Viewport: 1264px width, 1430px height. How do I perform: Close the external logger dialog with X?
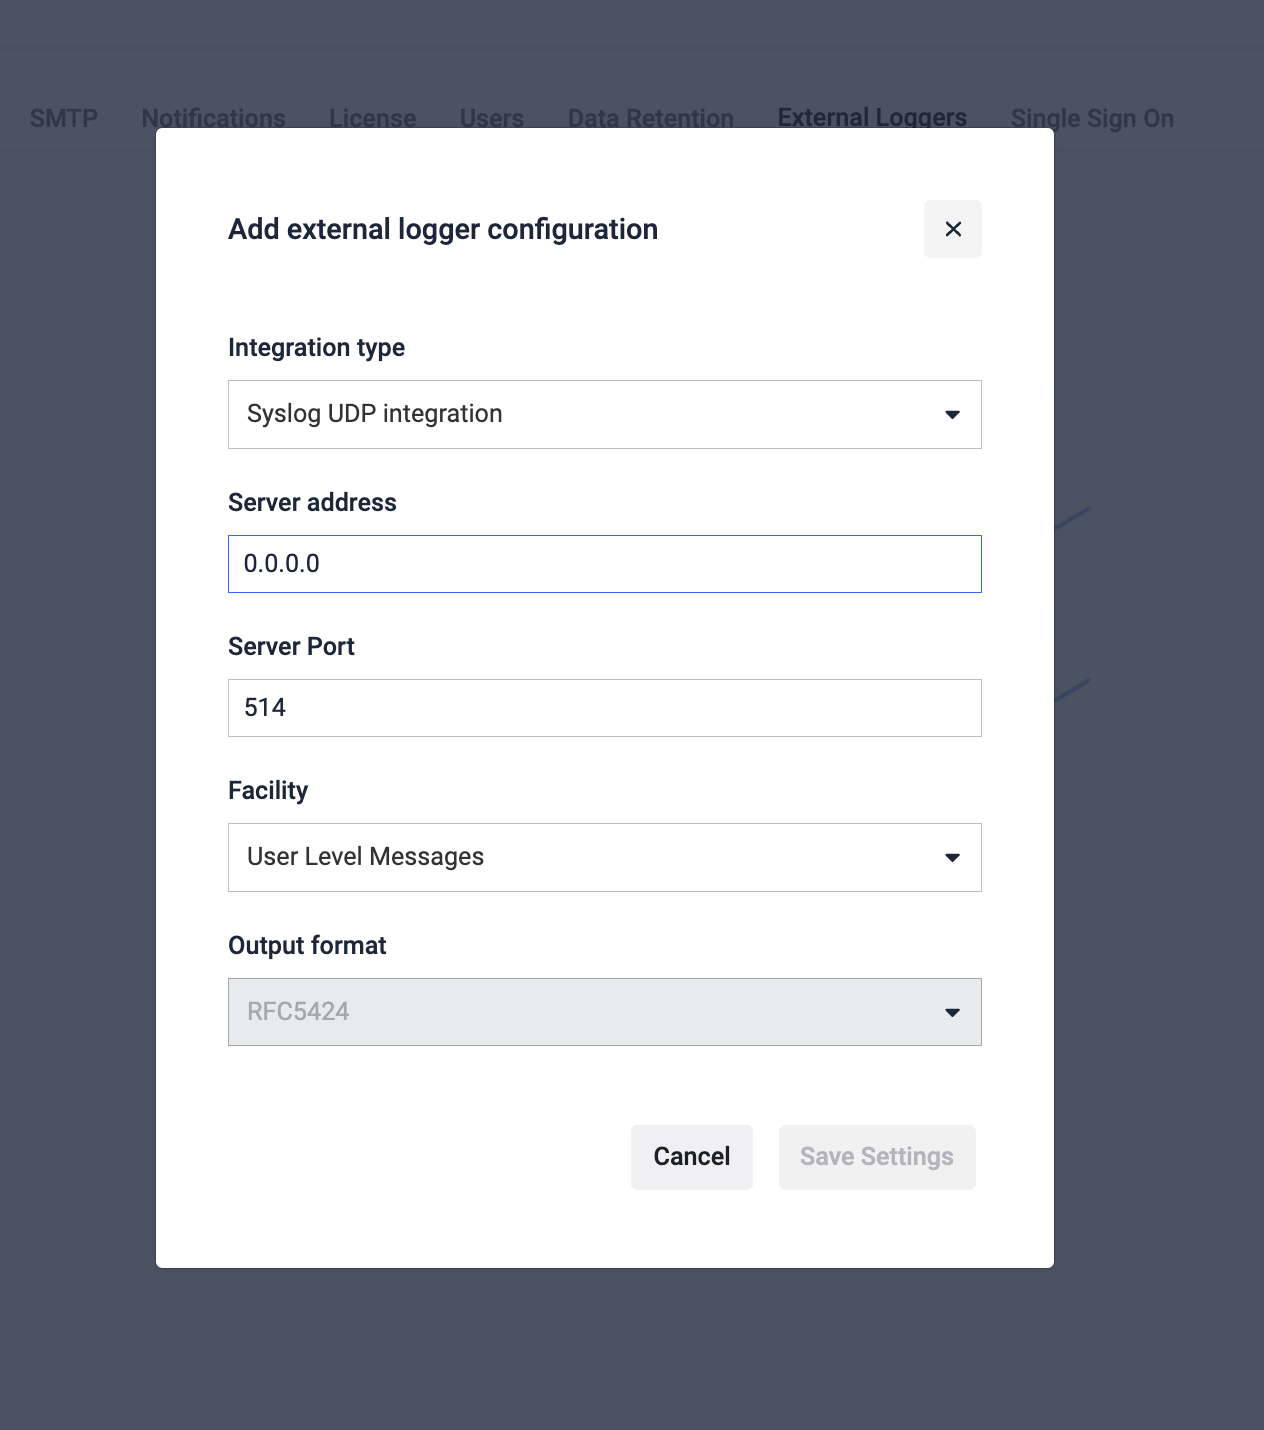pos(953,229)
